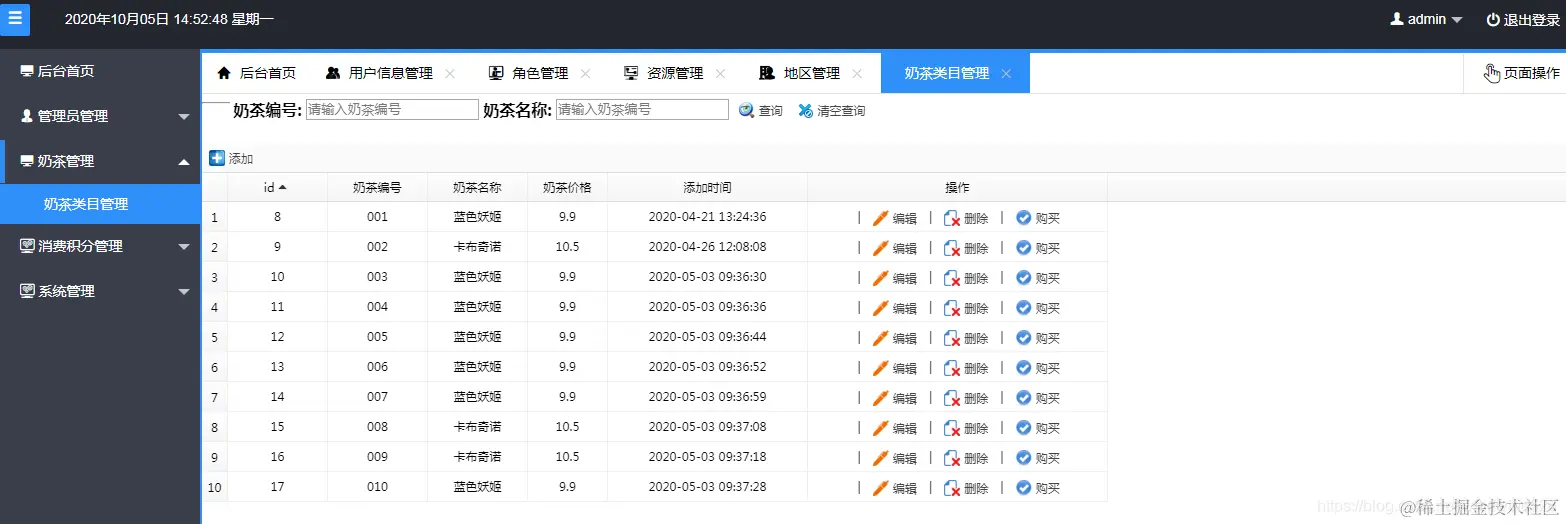Select 奶茶类目管理 in the sidebar
This screenshot has height=524, width=1566.
(x=100, y=204)
